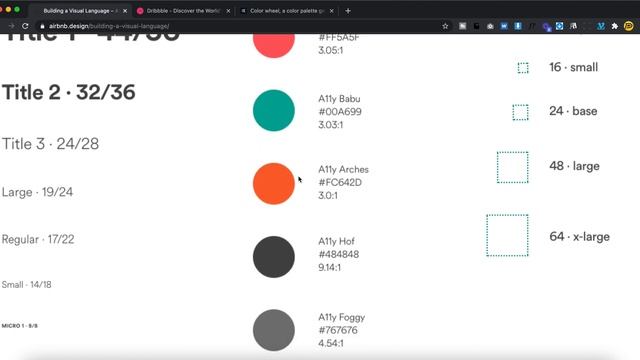The height and width of the screenshot is (360, 640).
Task: Click the 64 x-large dotted square icon
Action: coord(507,236)
